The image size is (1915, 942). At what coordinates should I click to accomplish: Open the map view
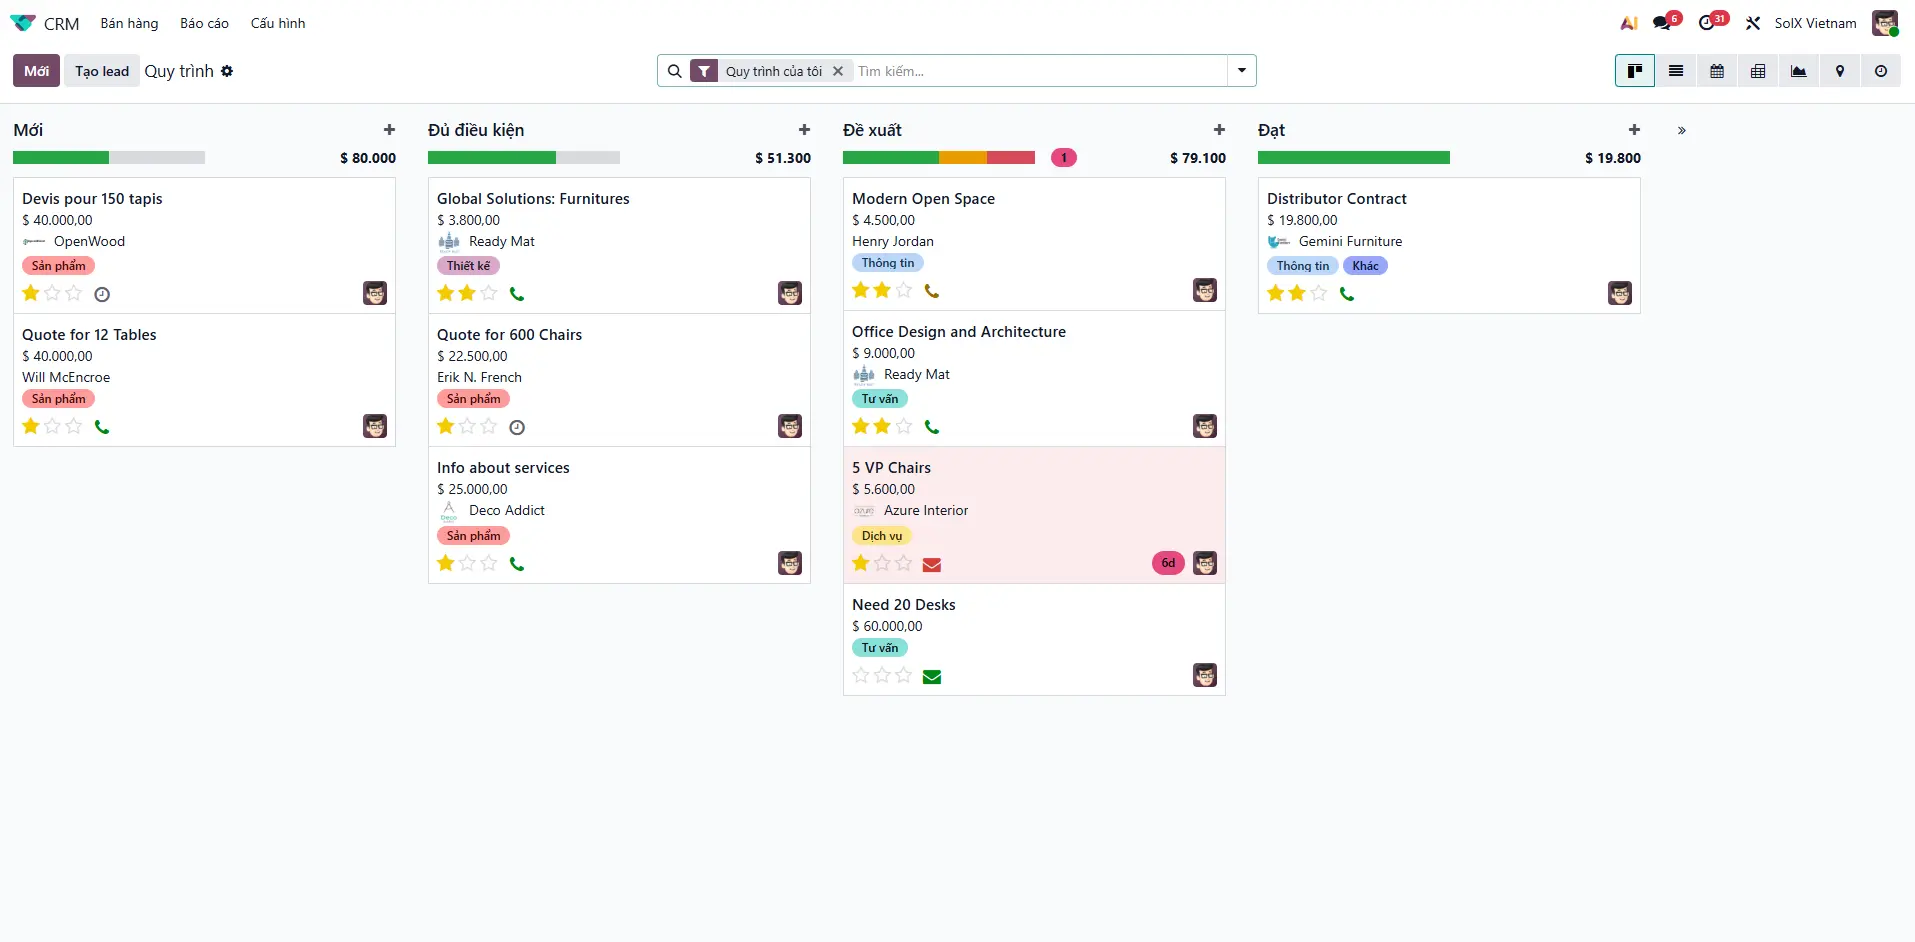coord(1839,70)
